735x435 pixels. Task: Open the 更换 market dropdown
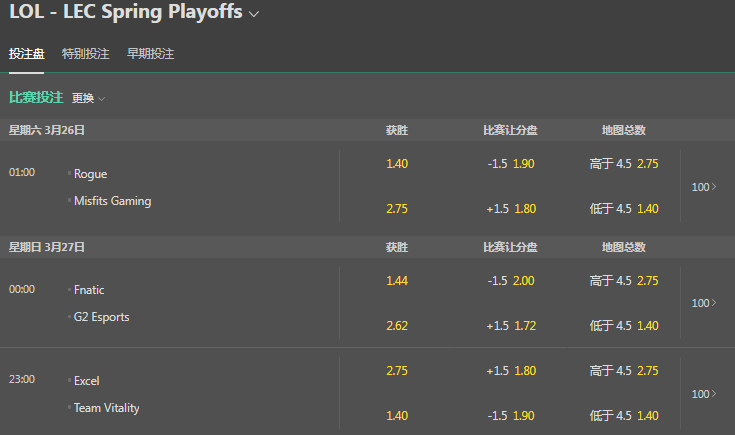coord(88,98)
